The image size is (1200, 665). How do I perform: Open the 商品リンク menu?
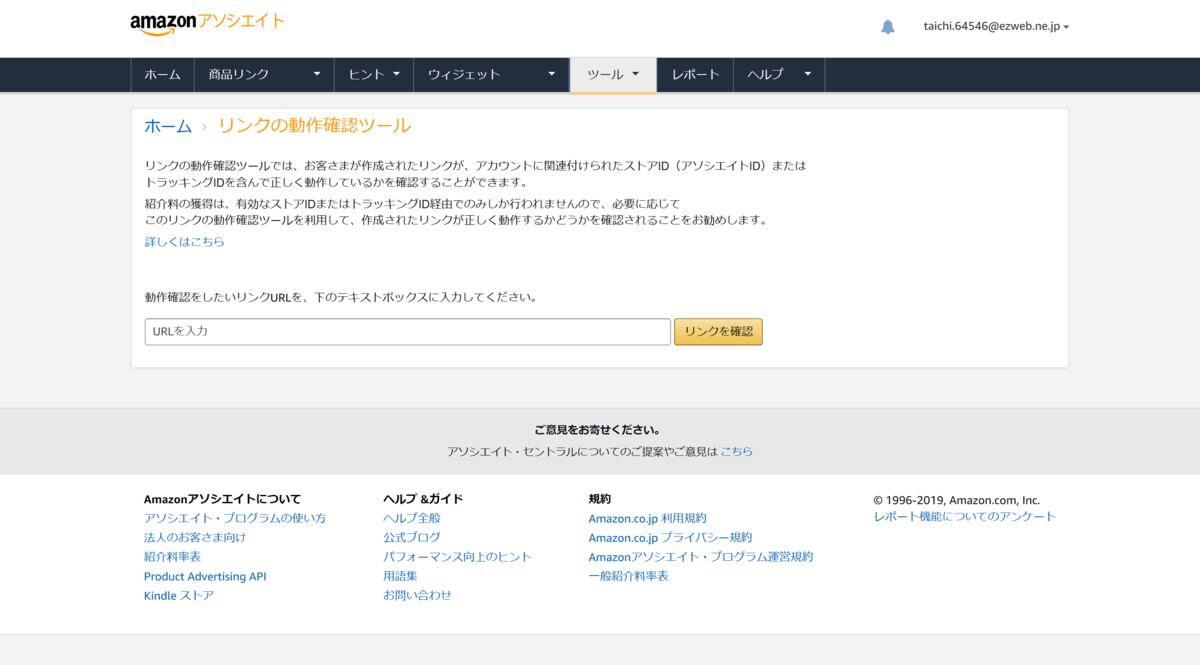[x=264, y=75]
